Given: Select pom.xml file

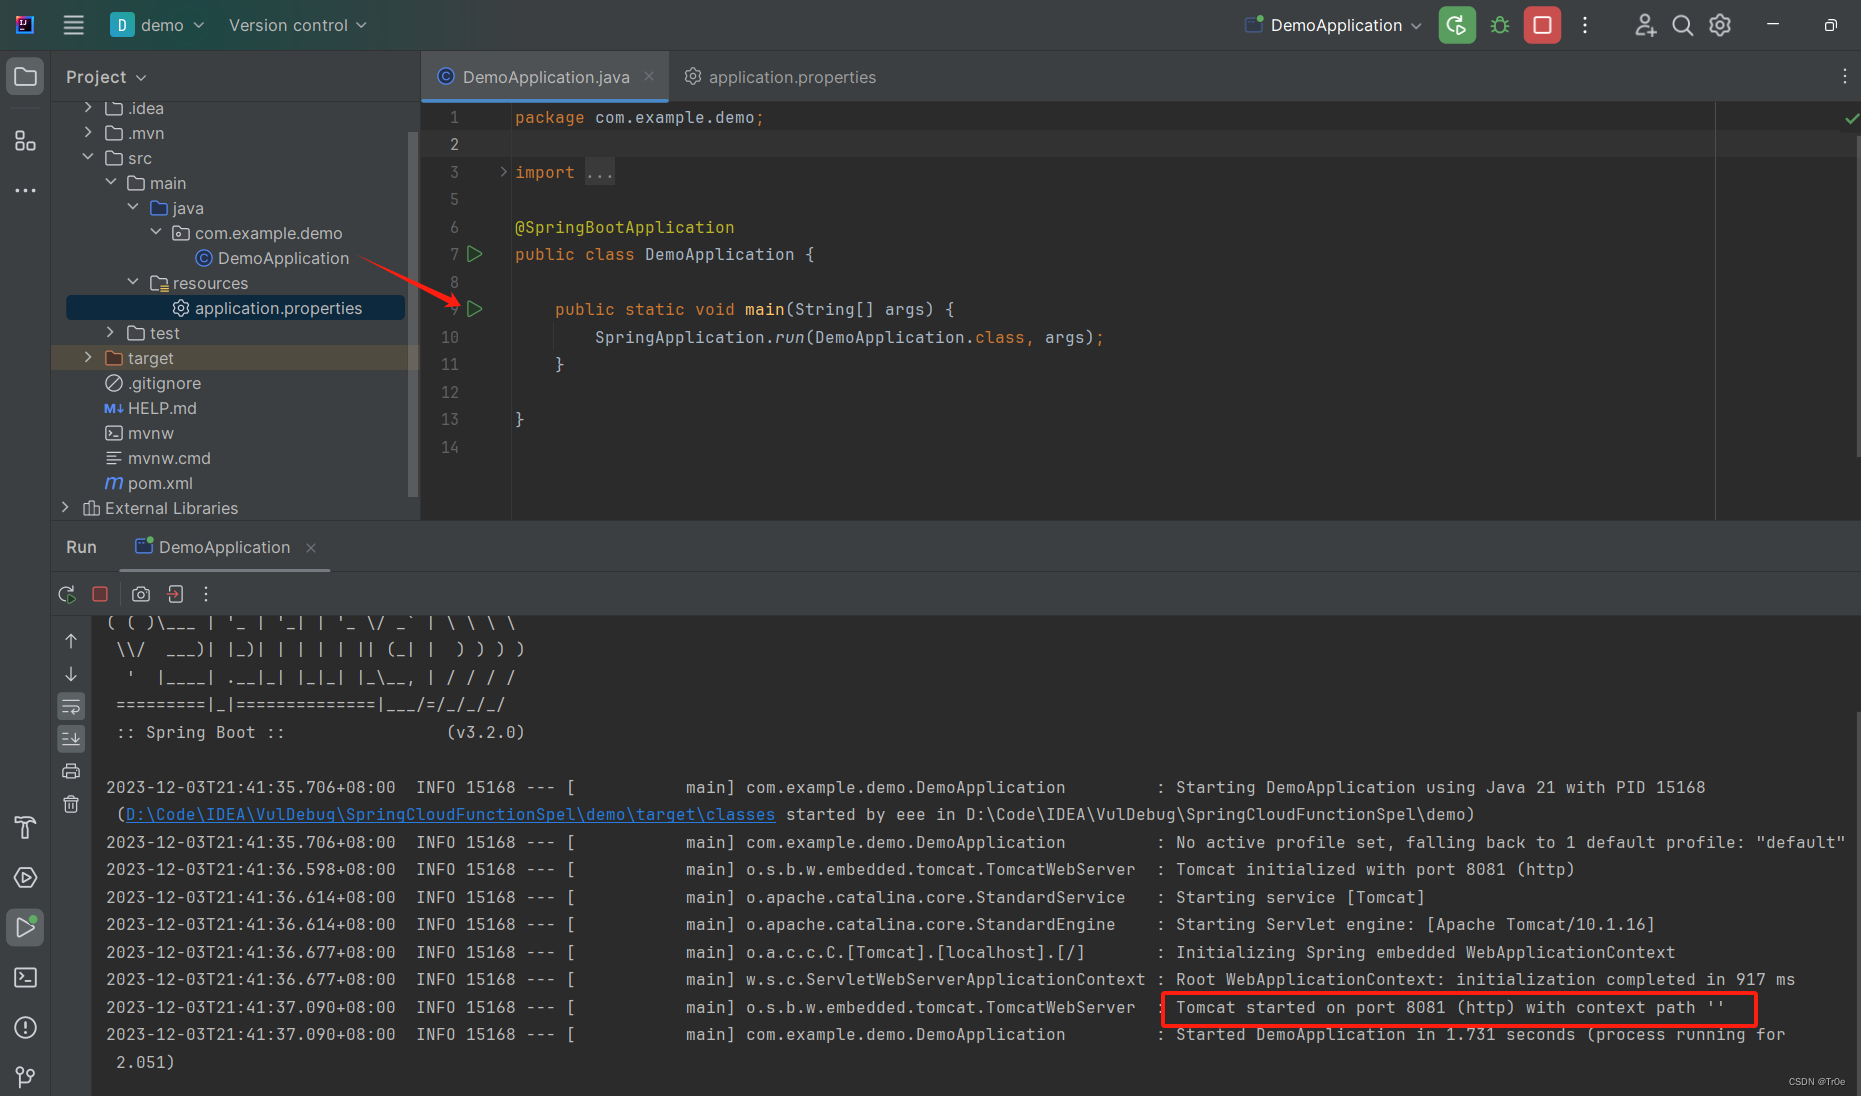Looking at the screenshot, I should (149, 483).
